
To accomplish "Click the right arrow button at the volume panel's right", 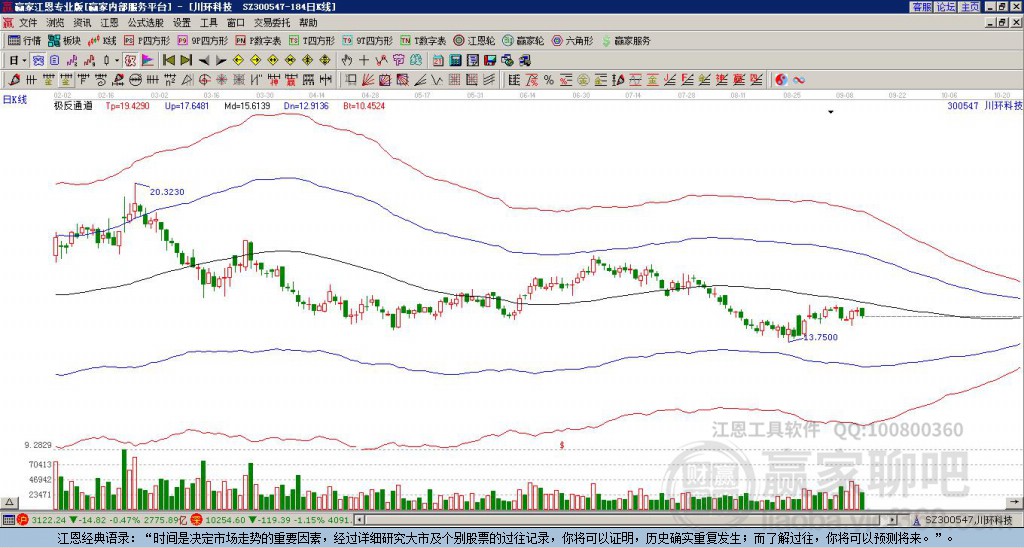I will pyautogui.click(x=1016, y=502).
